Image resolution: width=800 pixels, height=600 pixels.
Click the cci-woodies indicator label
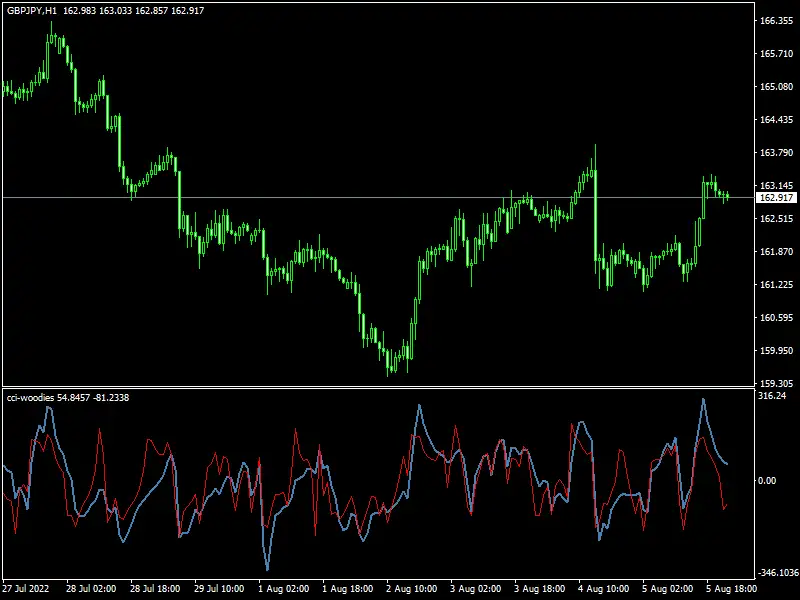tap(30, 397)
